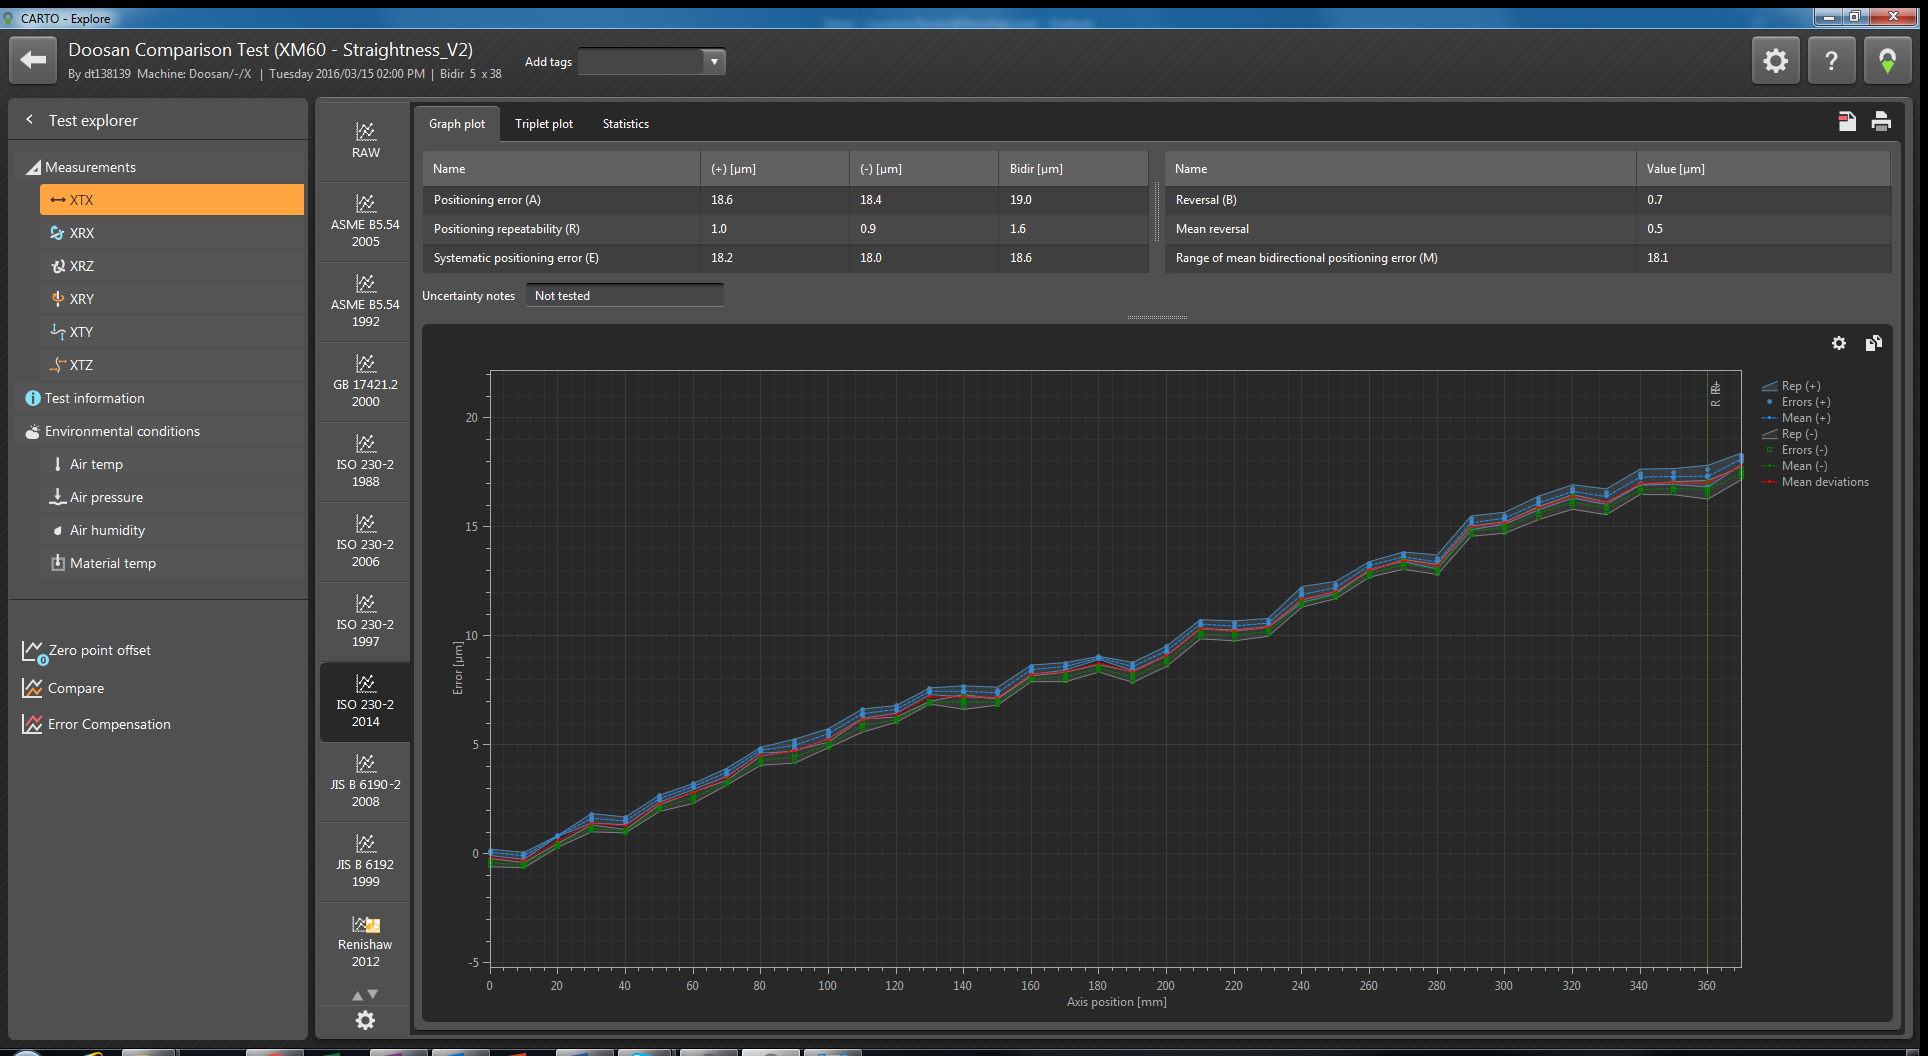Screen dimensions: 1928x1056
Task: Open Error Compensation
Action: (108, 724)
